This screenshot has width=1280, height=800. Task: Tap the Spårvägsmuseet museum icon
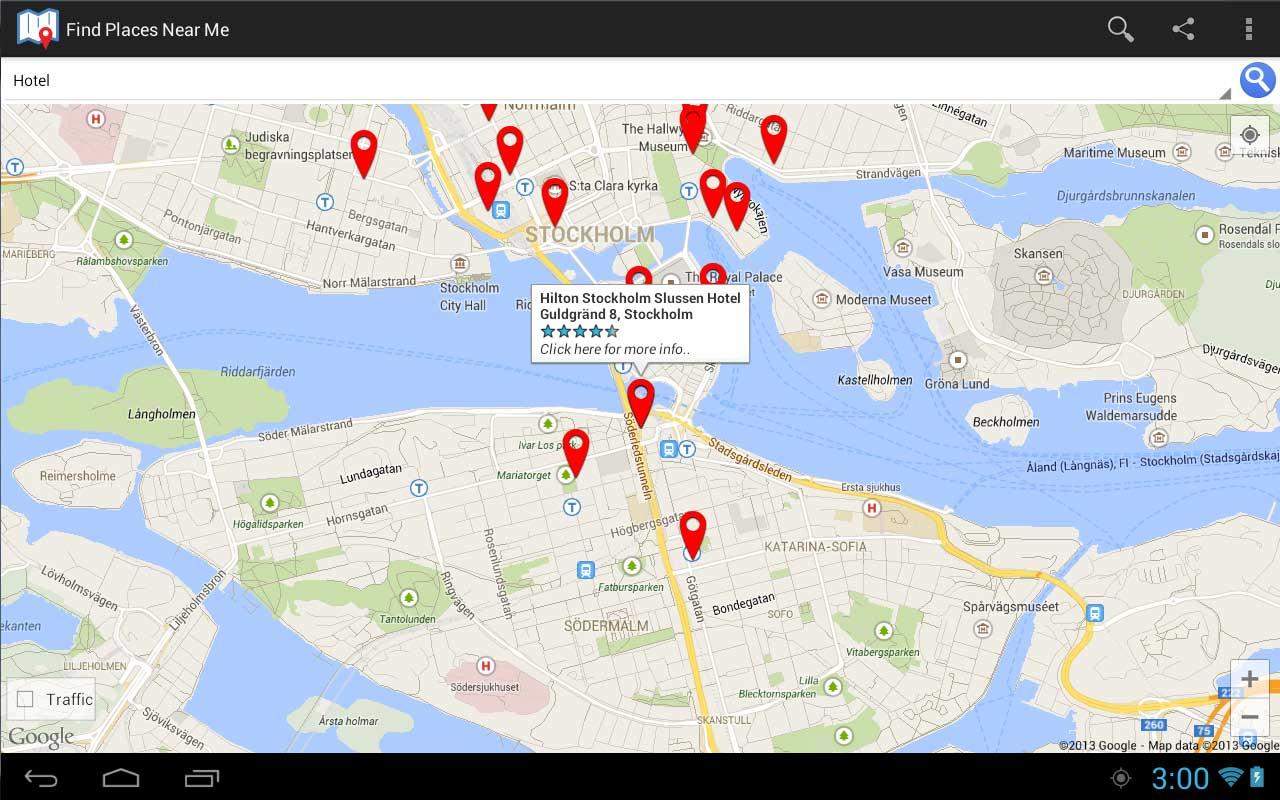click(983, 629)
